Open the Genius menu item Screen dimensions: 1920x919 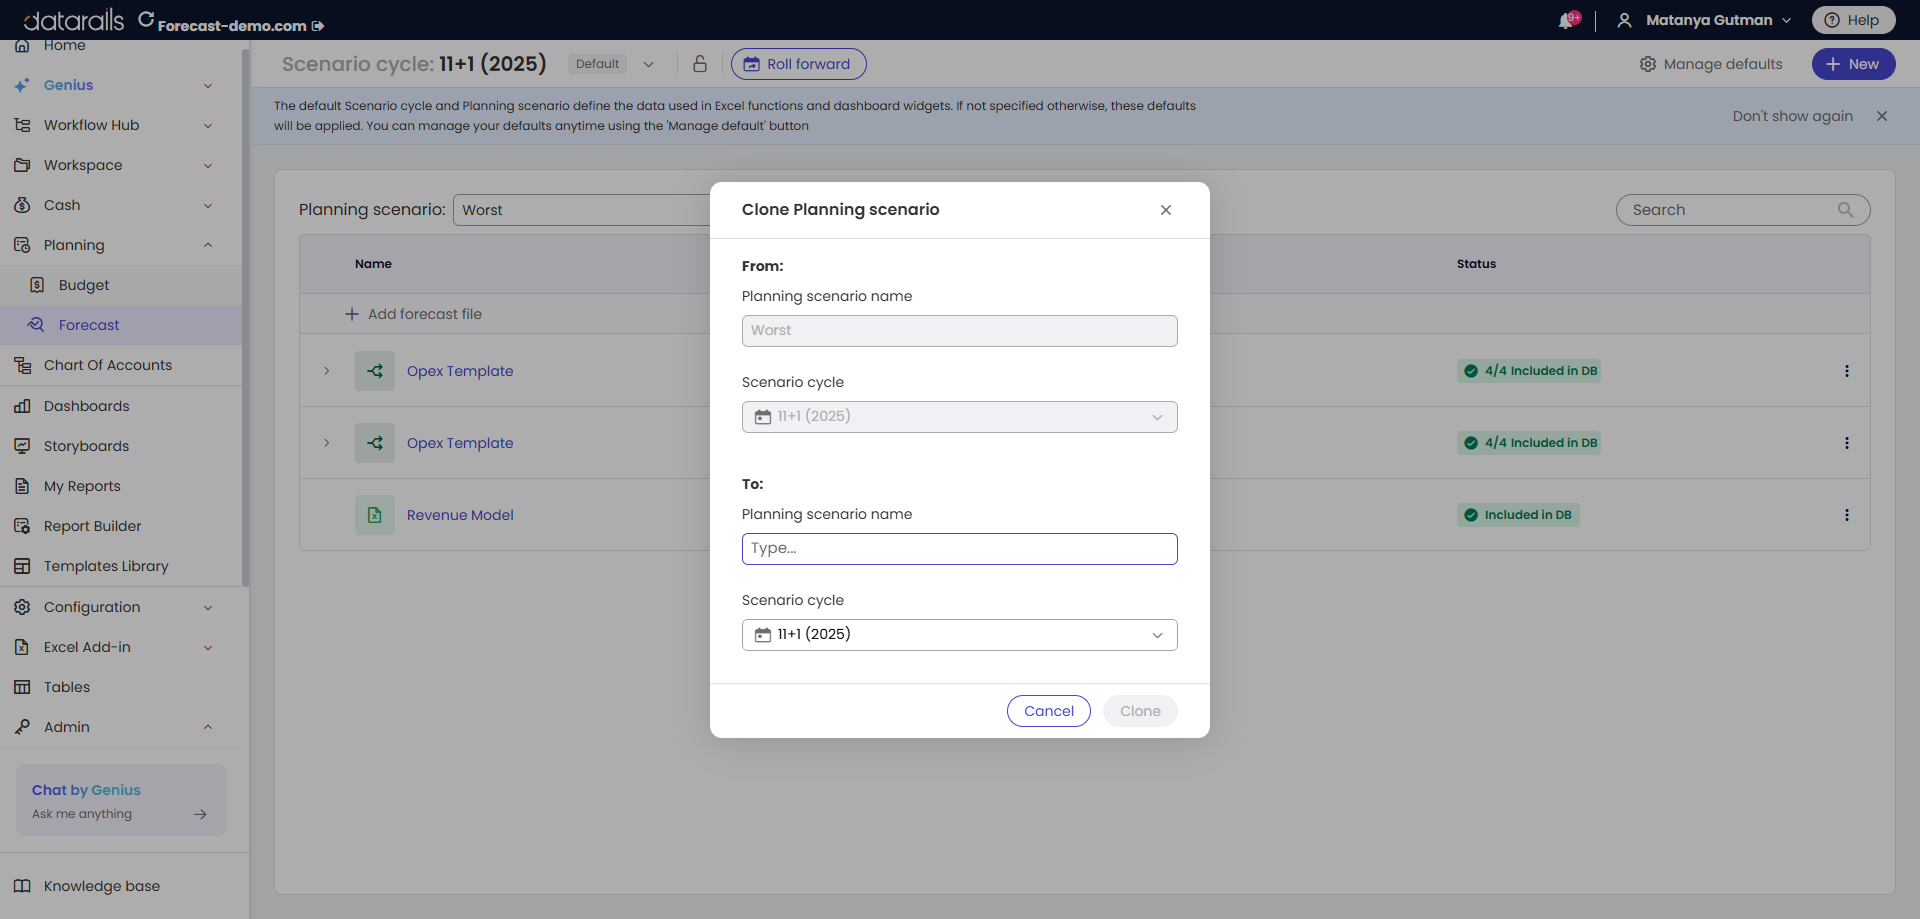click(68, 85)
